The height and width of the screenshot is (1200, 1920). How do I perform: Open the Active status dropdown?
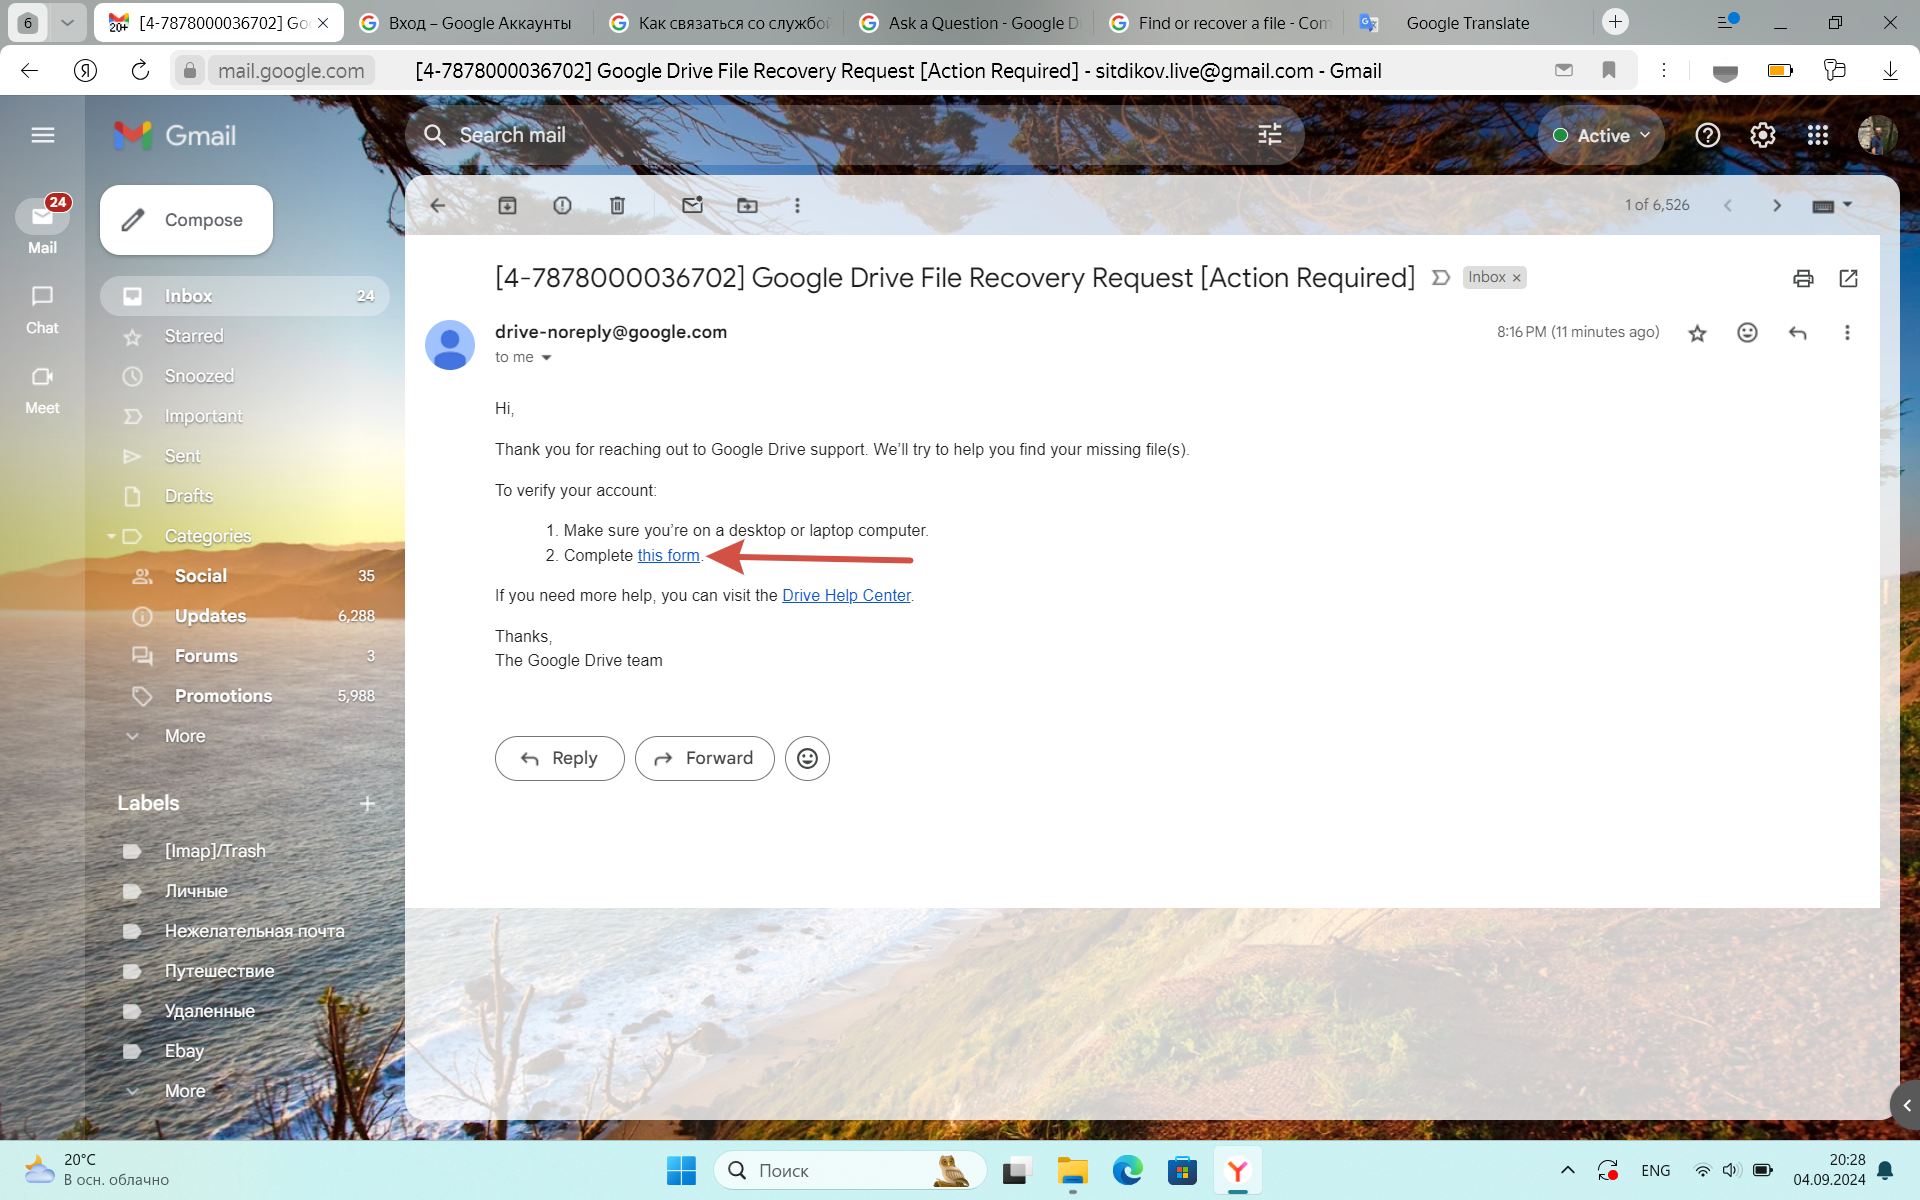pyautogui.click(x=1601, y=135)
